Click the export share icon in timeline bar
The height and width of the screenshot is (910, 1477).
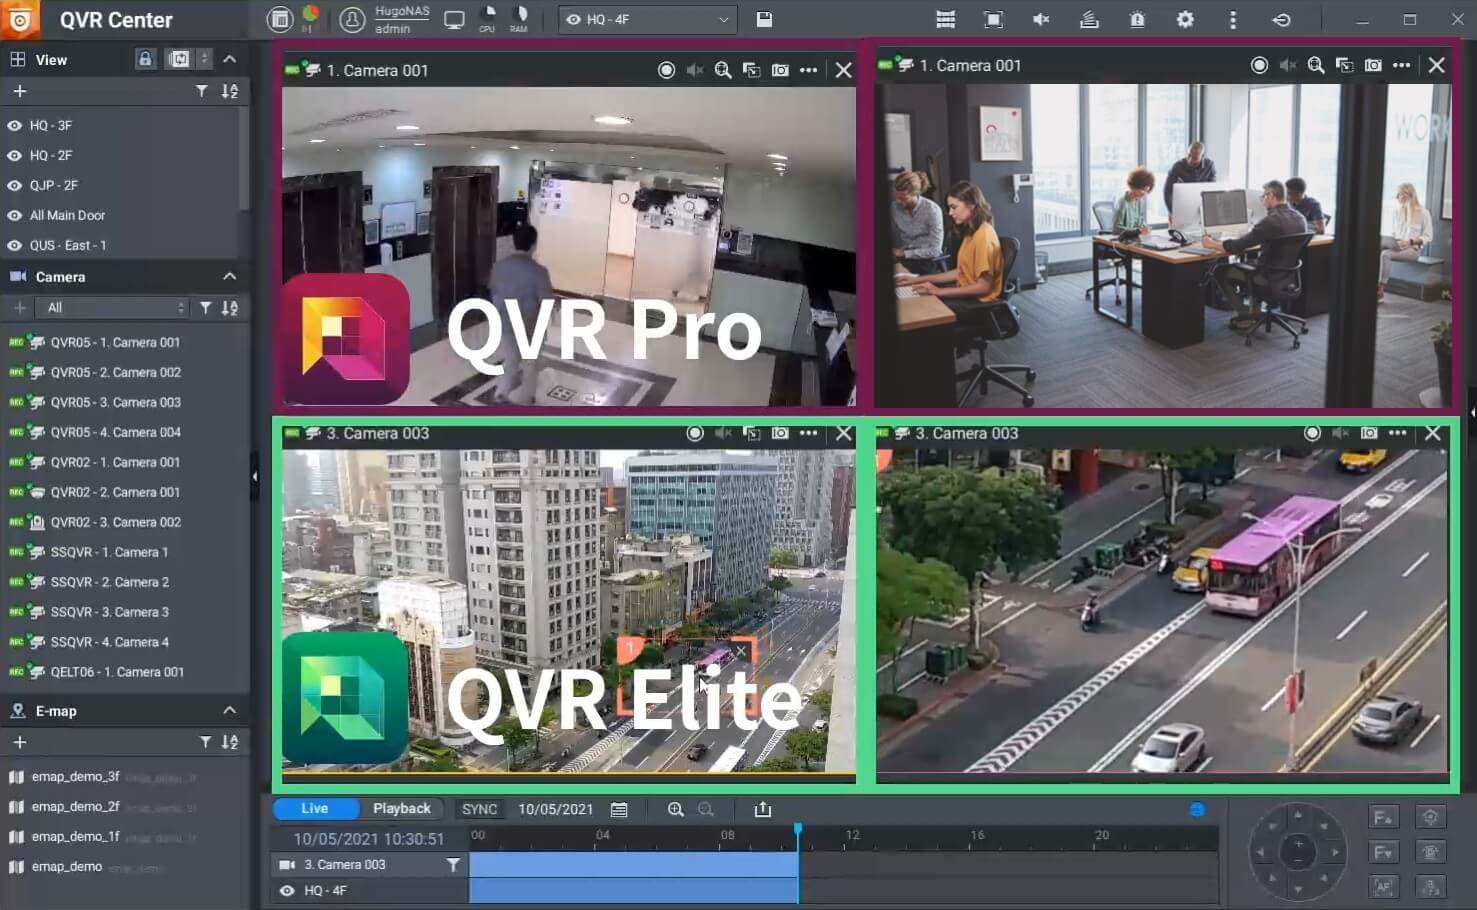[x=763, y=809]
